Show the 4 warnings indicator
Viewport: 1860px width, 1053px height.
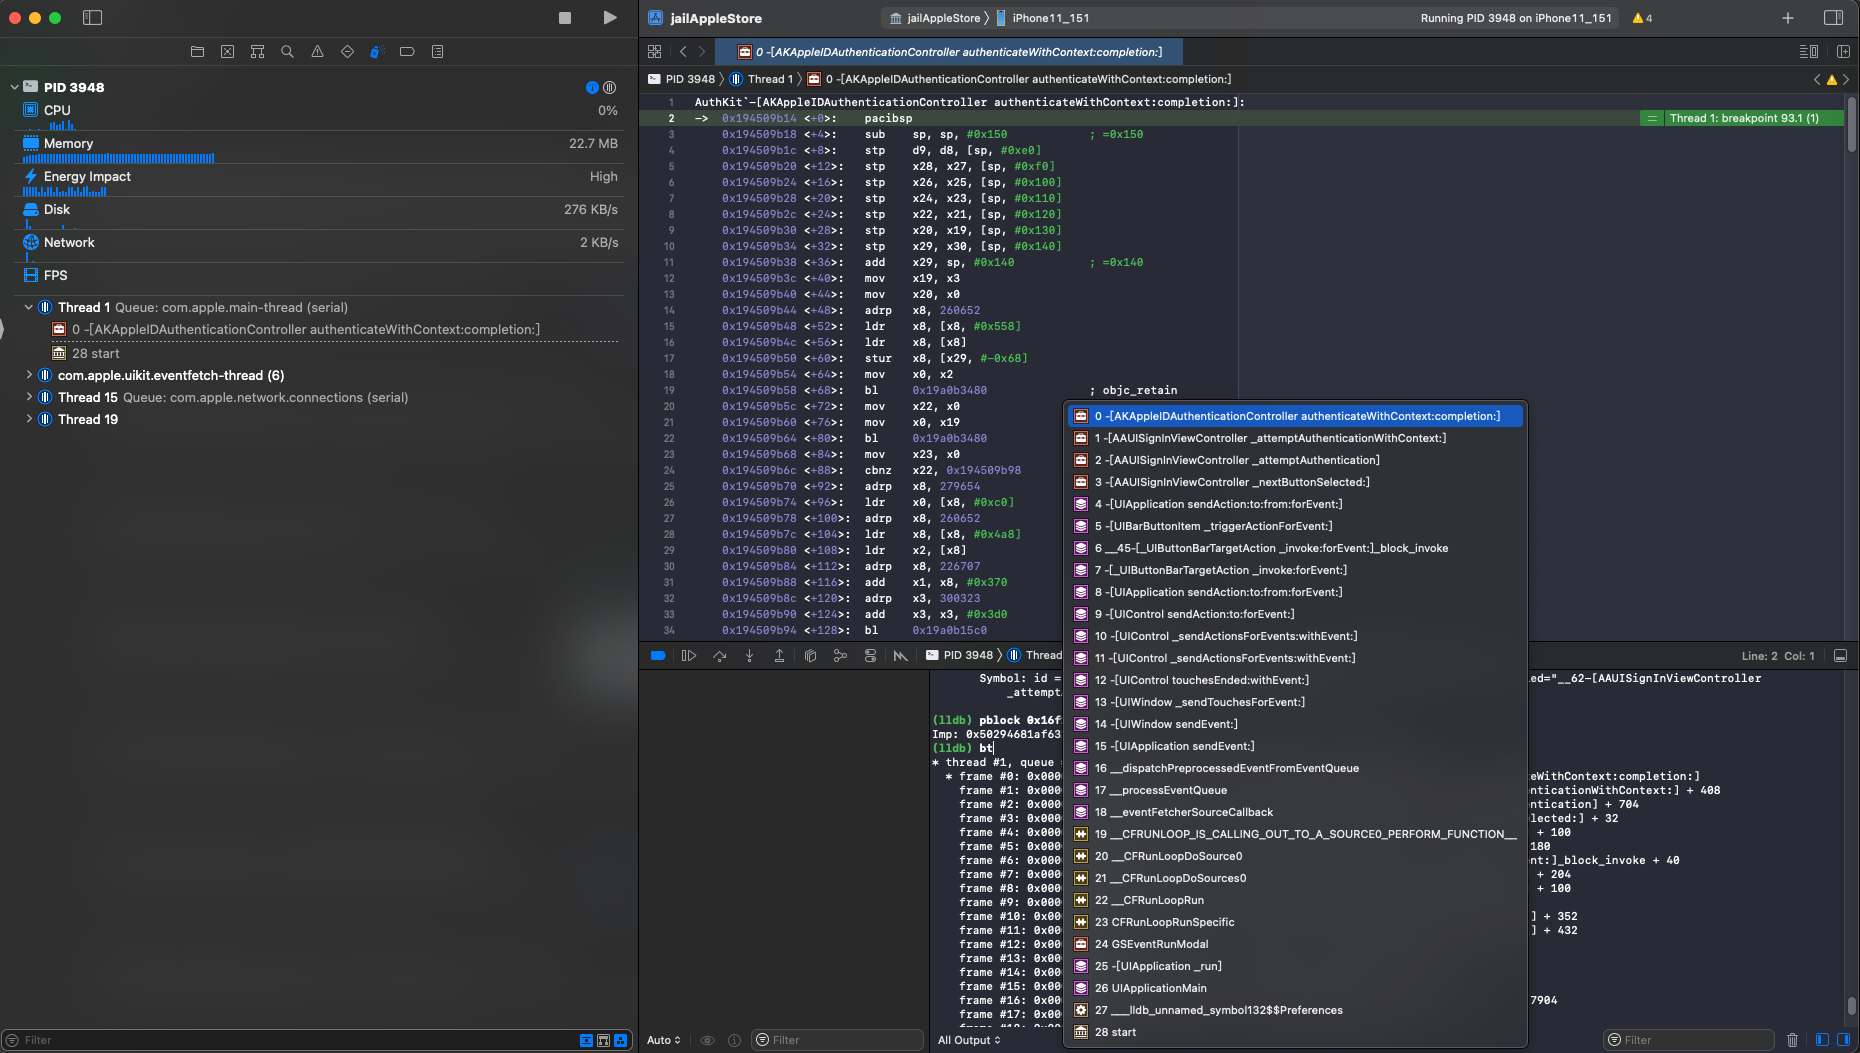[x=1642, y=18]
